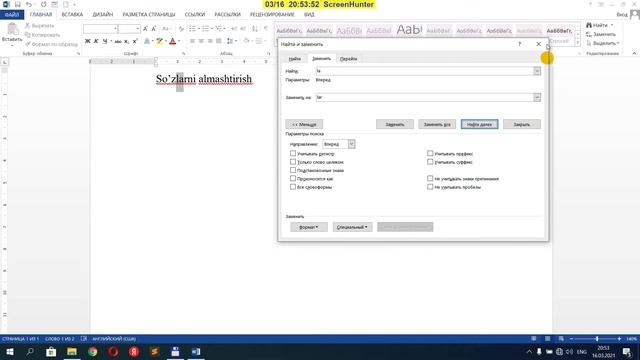Click the Заменить все button
This screenshot has width=640, height=360.
[437, 124]
